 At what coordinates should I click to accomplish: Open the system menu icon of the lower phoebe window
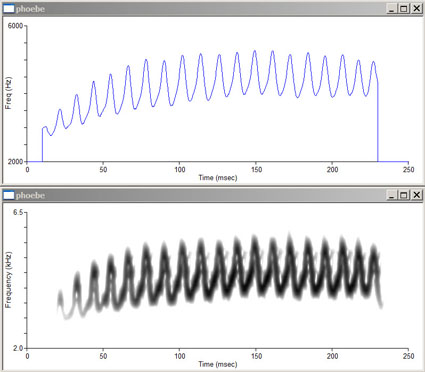pyautogui.click(x=9, y=195)
